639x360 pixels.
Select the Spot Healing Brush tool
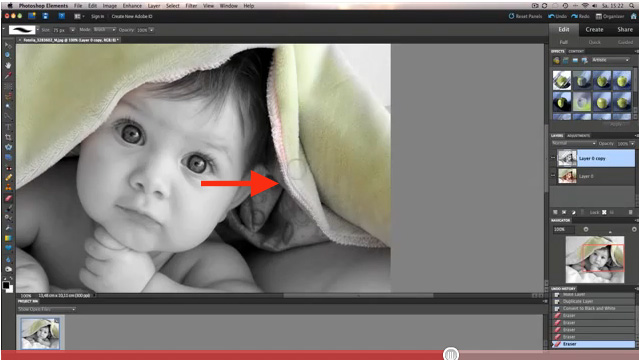[8, 178]
